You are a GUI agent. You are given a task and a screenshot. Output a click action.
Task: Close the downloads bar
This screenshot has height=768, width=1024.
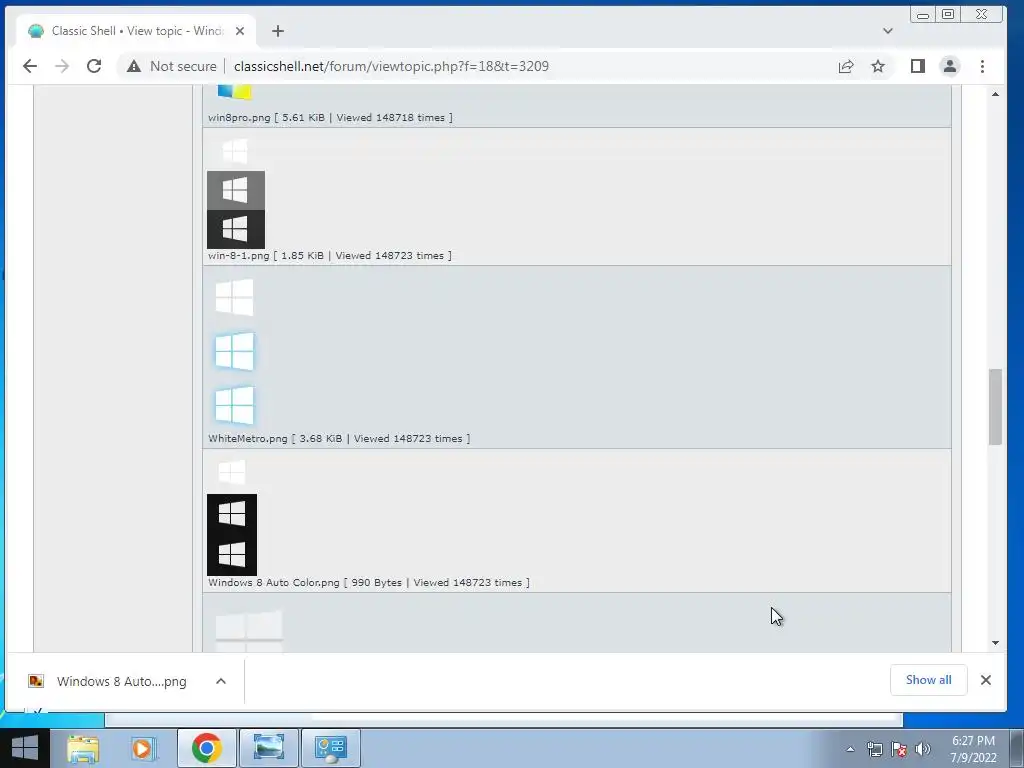tap(986, 680)
